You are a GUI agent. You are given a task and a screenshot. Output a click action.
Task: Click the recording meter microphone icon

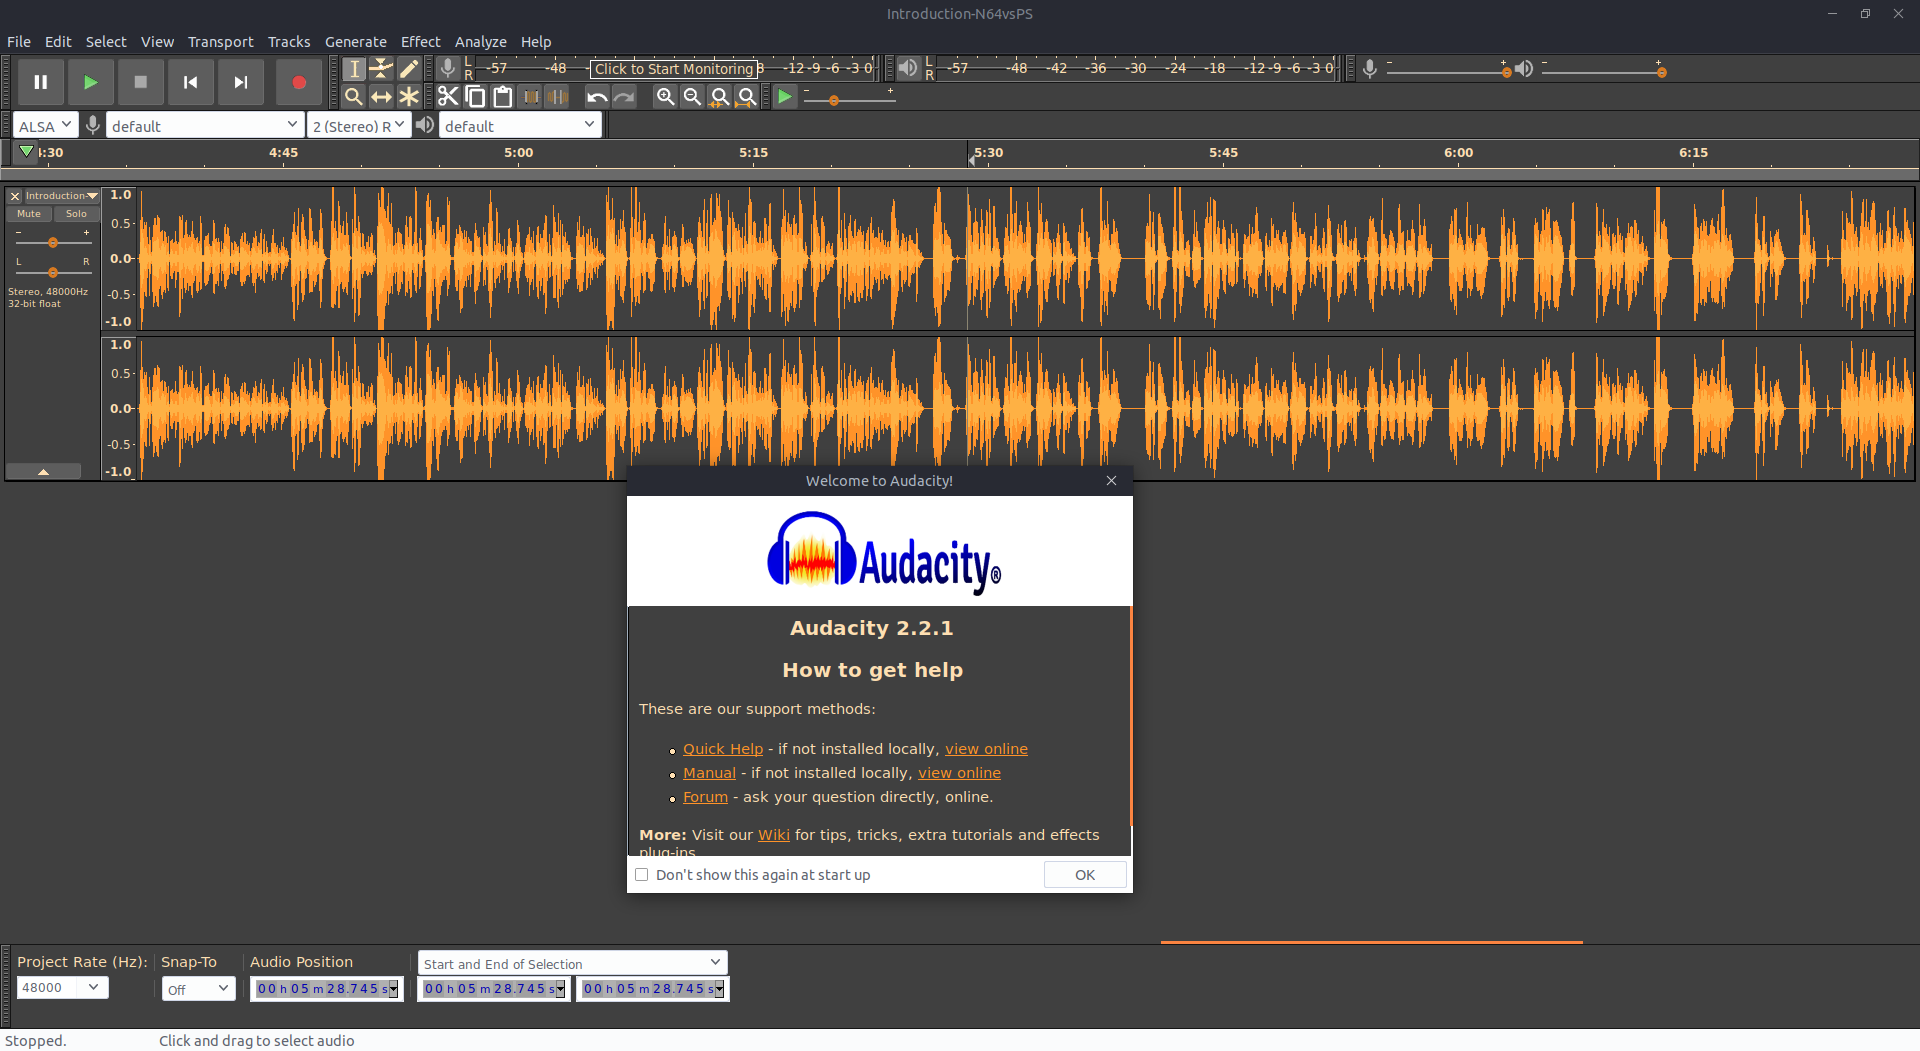point(448,68)
